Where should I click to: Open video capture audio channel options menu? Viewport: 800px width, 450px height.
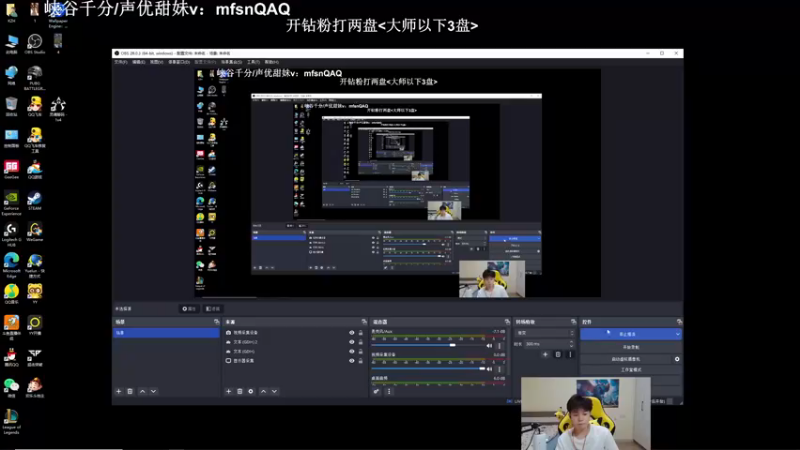(499, 368)
